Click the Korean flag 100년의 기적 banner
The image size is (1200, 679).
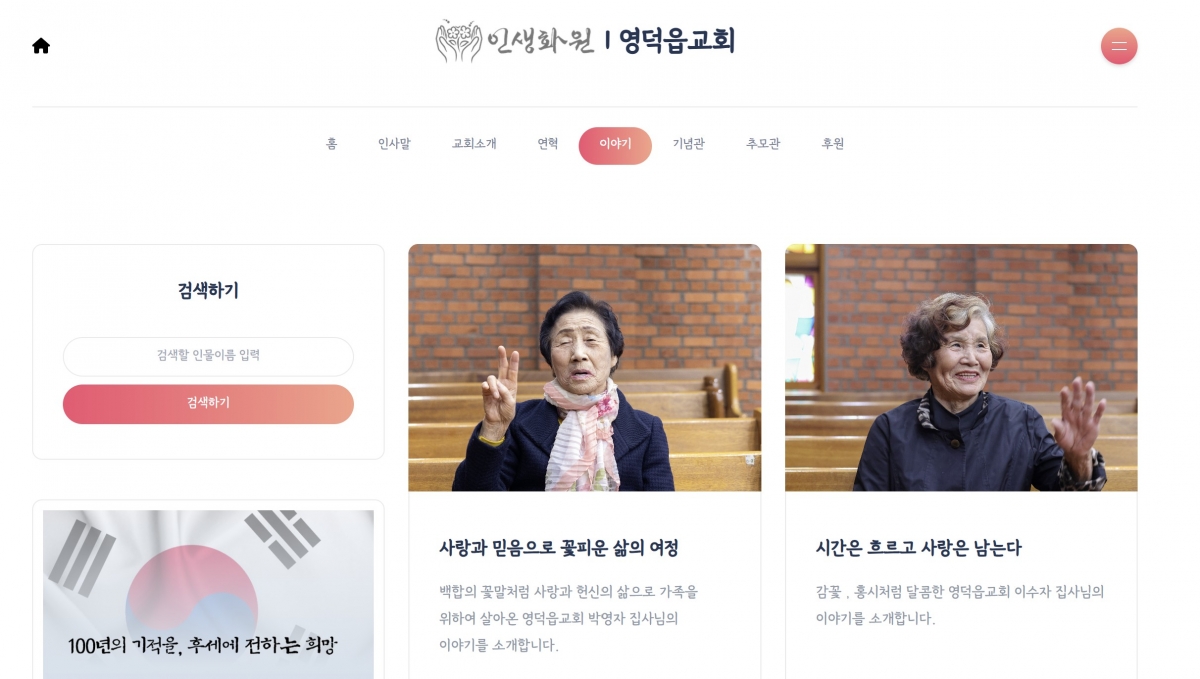pos(208,595)
